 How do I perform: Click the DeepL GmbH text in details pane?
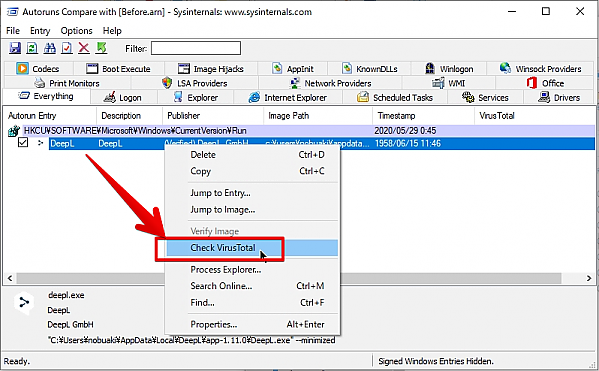click(70, 324)
